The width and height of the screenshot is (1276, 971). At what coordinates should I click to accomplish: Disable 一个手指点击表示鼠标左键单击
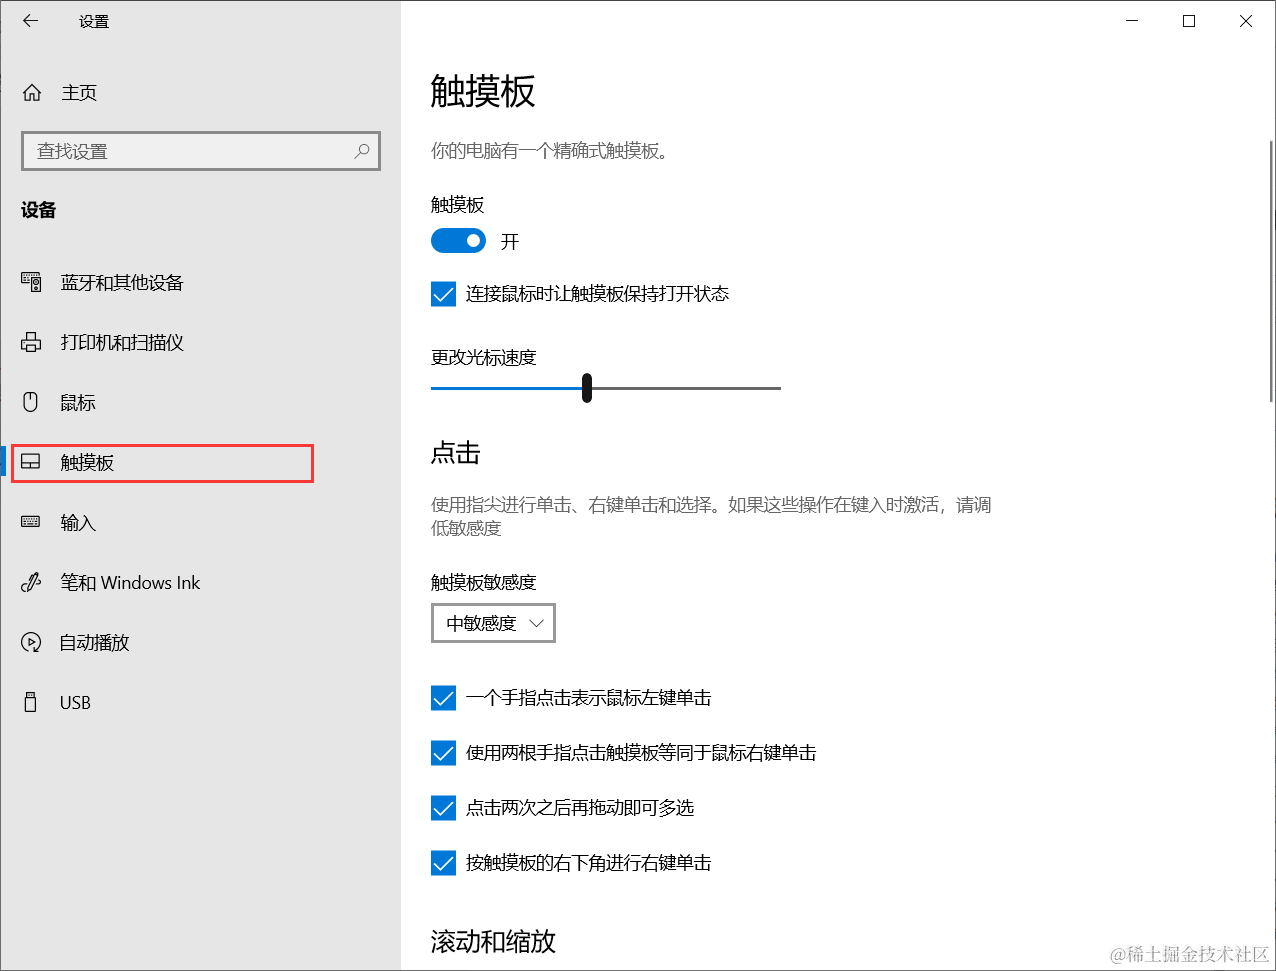(442, 698)
